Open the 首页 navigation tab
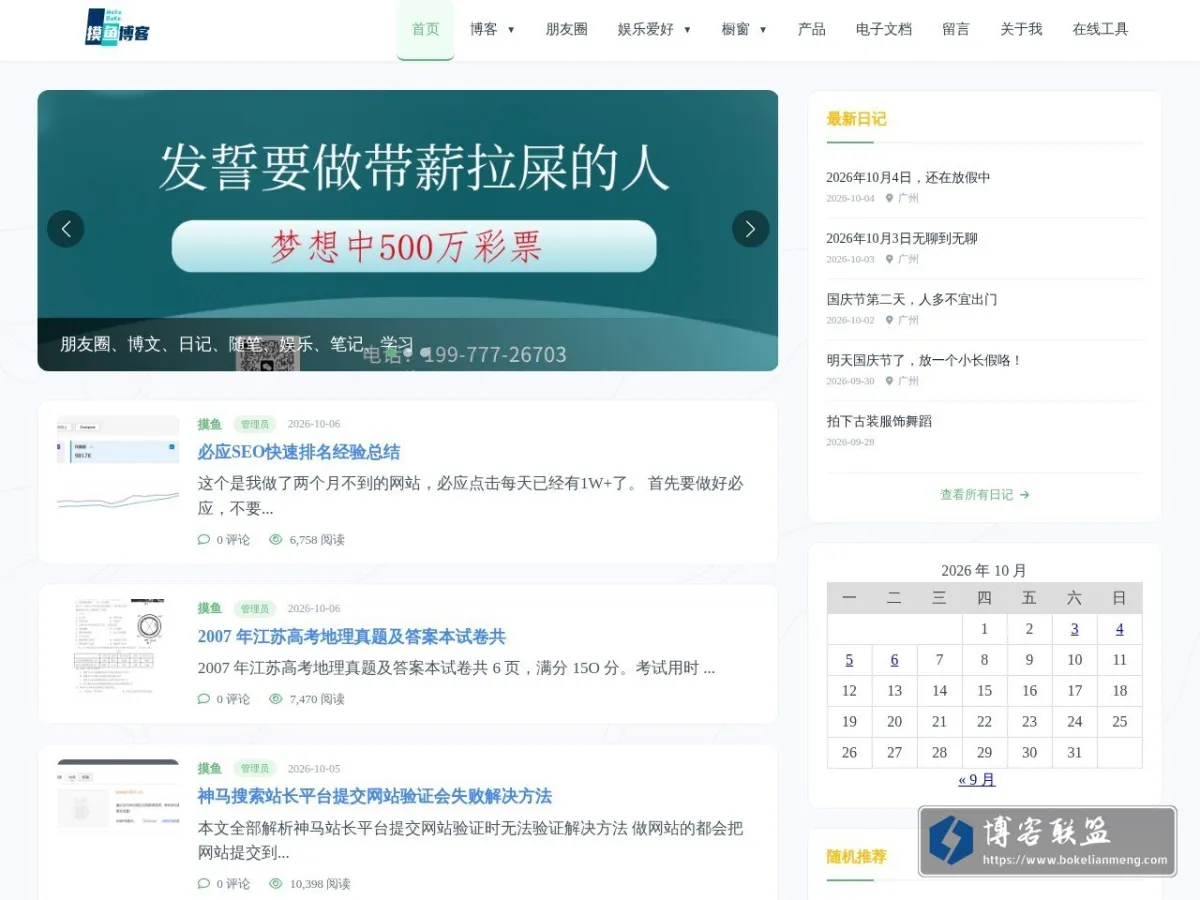Screen dimensions: 1200x900 (x=425, y=30)
